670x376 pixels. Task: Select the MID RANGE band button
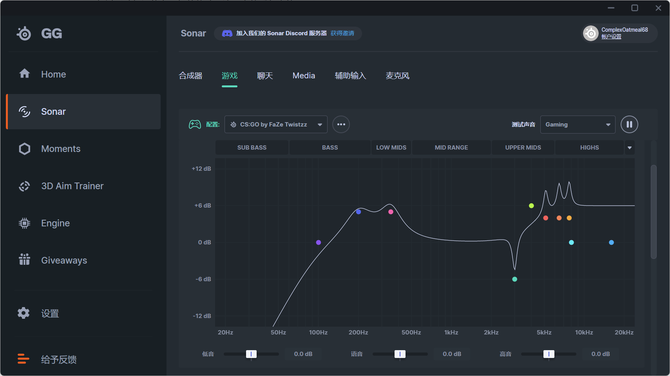(x=451, y=147)
